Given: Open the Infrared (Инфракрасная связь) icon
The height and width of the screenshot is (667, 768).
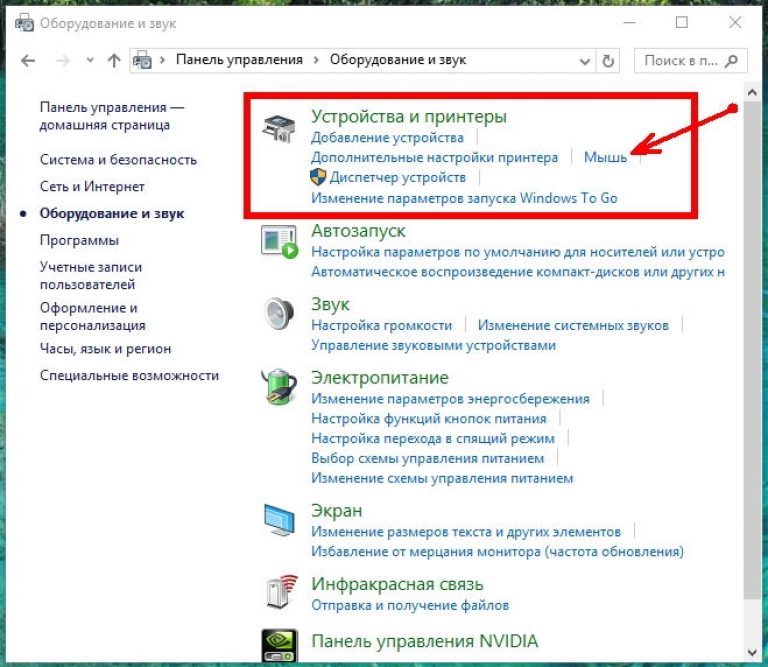Looking at the screenshot, I should [279, 593].
